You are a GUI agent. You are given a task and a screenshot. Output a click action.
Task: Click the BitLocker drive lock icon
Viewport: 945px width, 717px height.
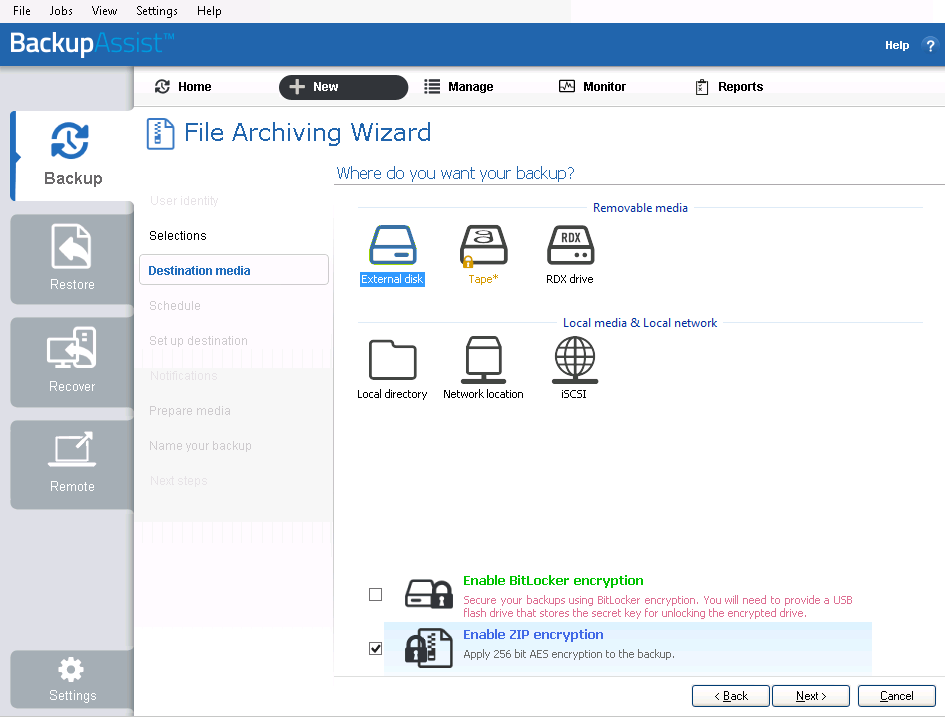pyautogui.click(x=429, y=594)
